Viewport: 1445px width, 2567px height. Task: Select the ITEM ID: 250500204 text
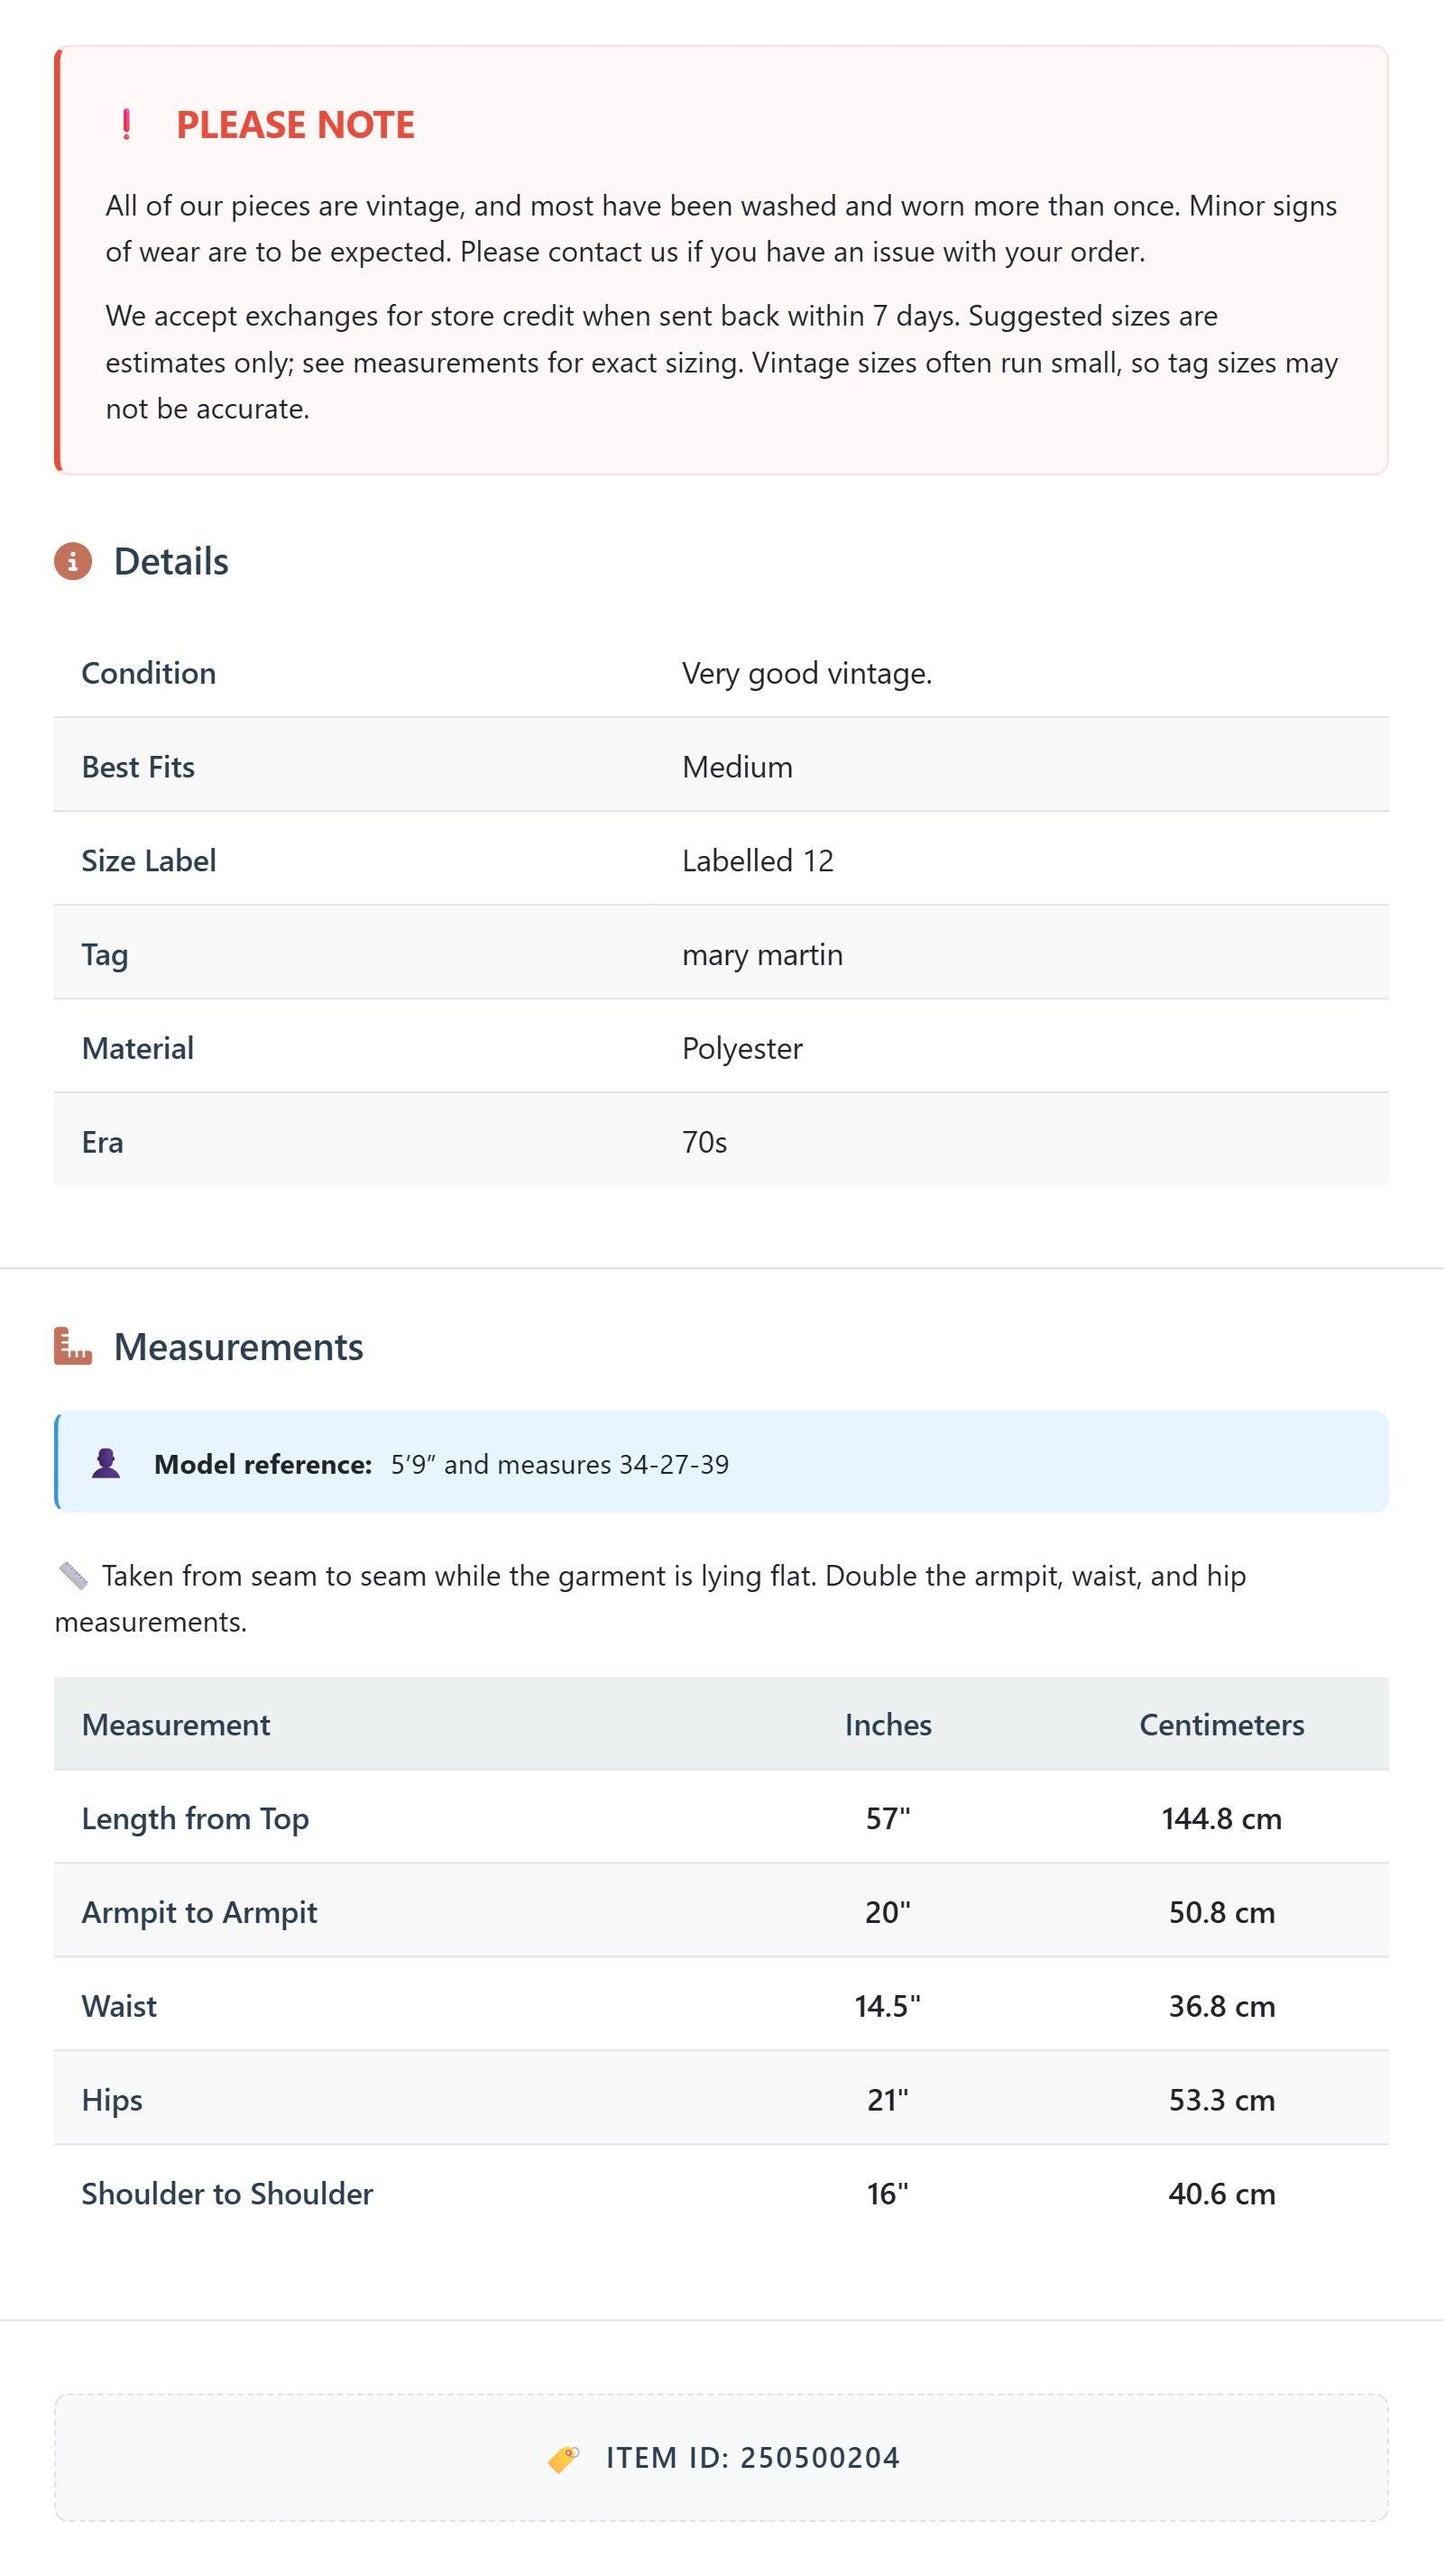coord(753,2459)
